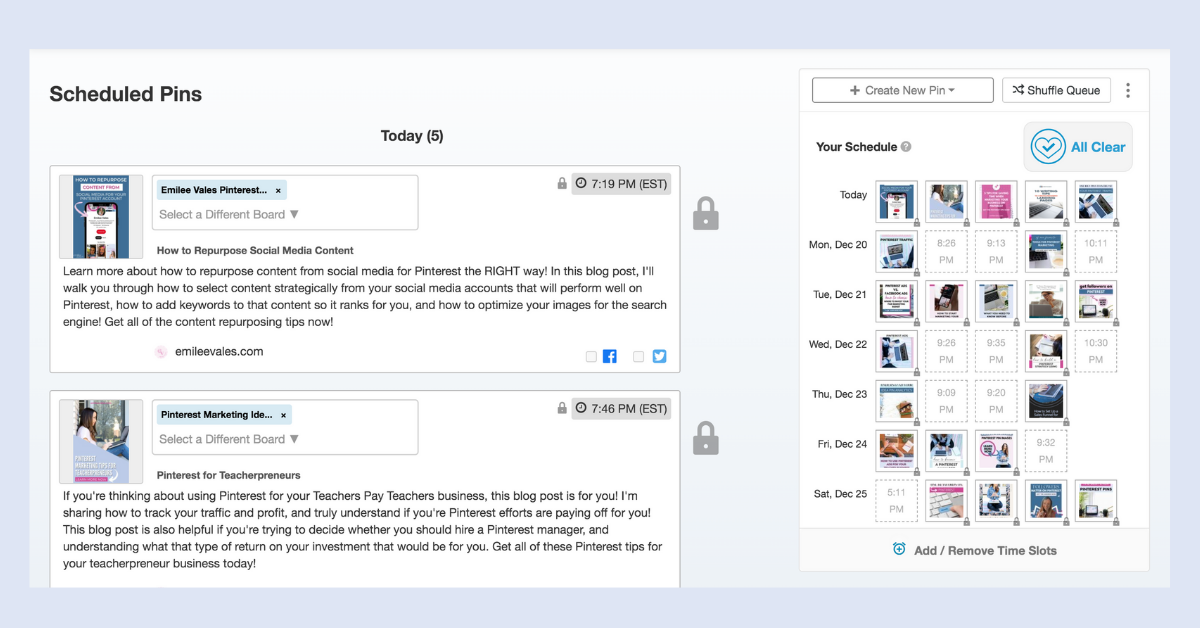Open the pink third pin thumbnail in Today row
This screenshot has height=628, width=1200.
(996, 202)
